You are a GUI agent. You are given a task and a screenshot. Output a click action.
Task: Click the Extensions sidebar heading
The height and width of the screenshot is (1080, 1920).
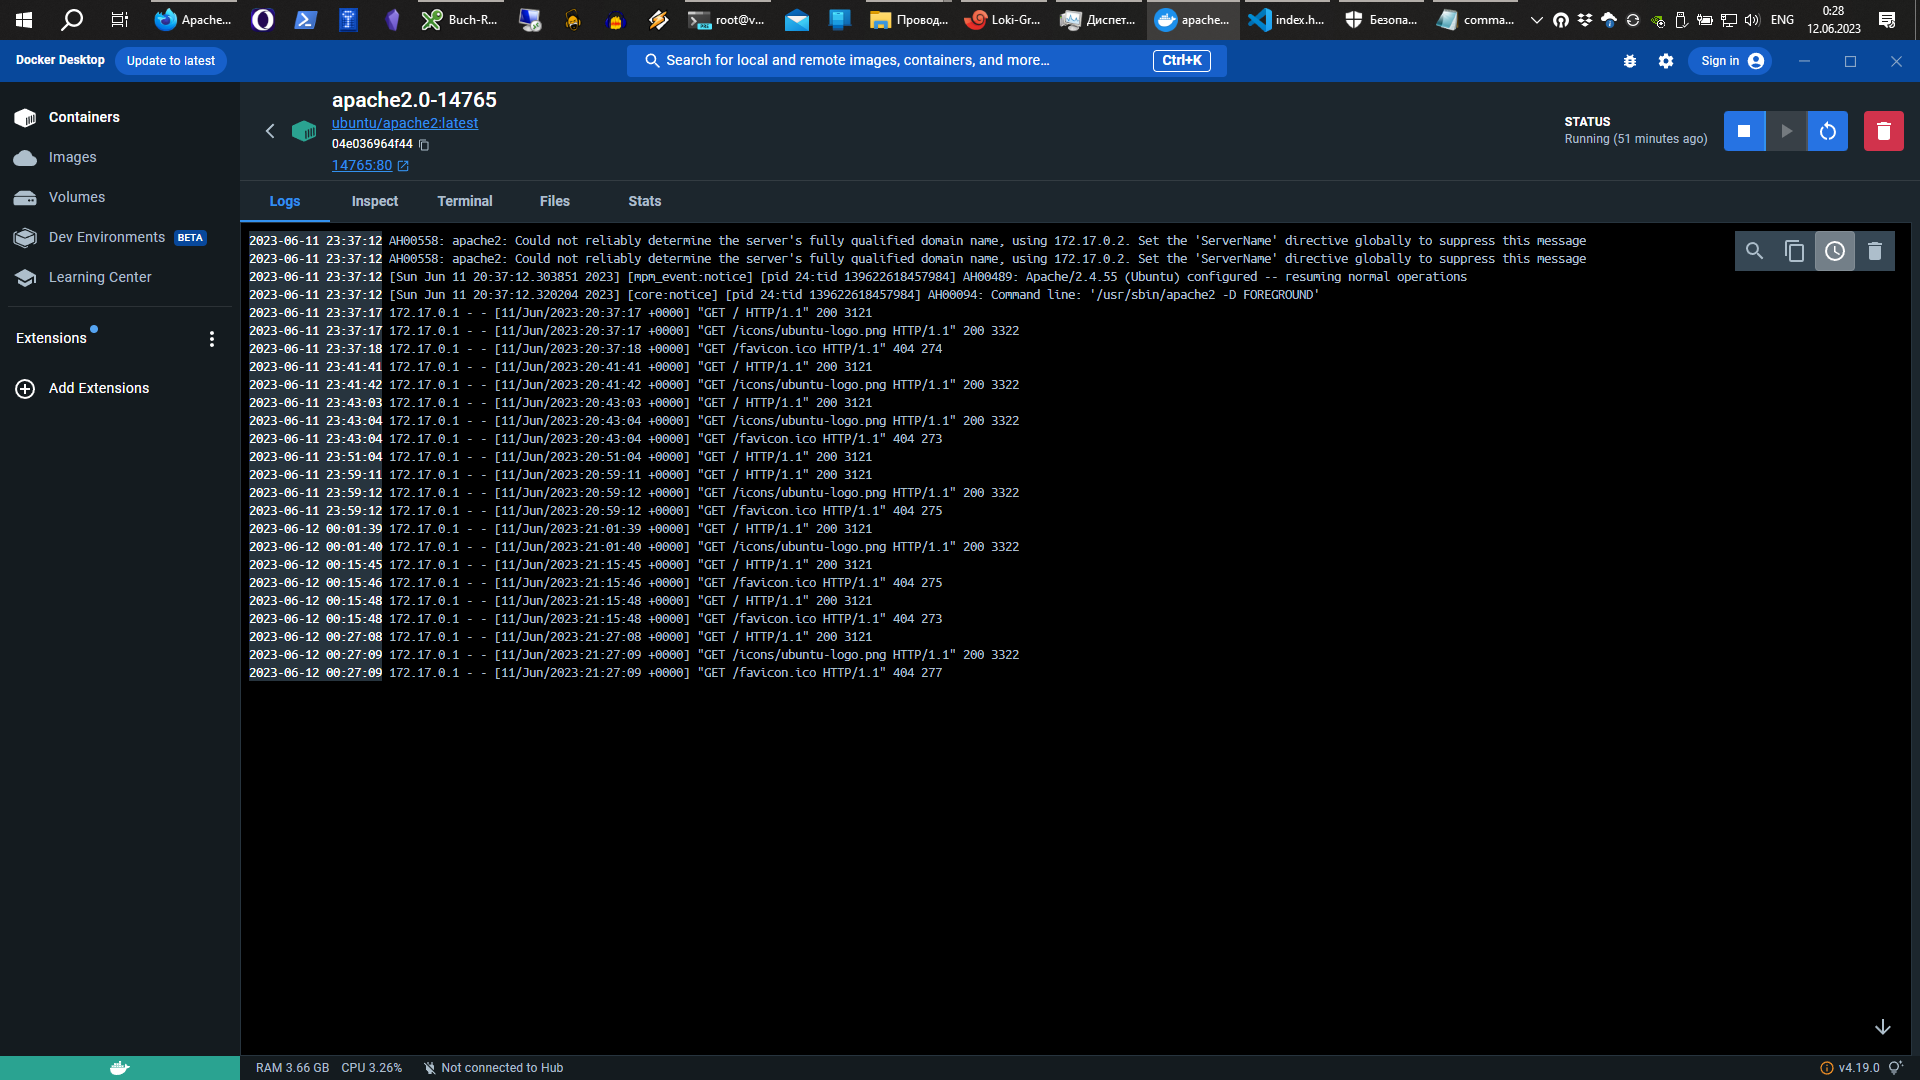[51, 339]
